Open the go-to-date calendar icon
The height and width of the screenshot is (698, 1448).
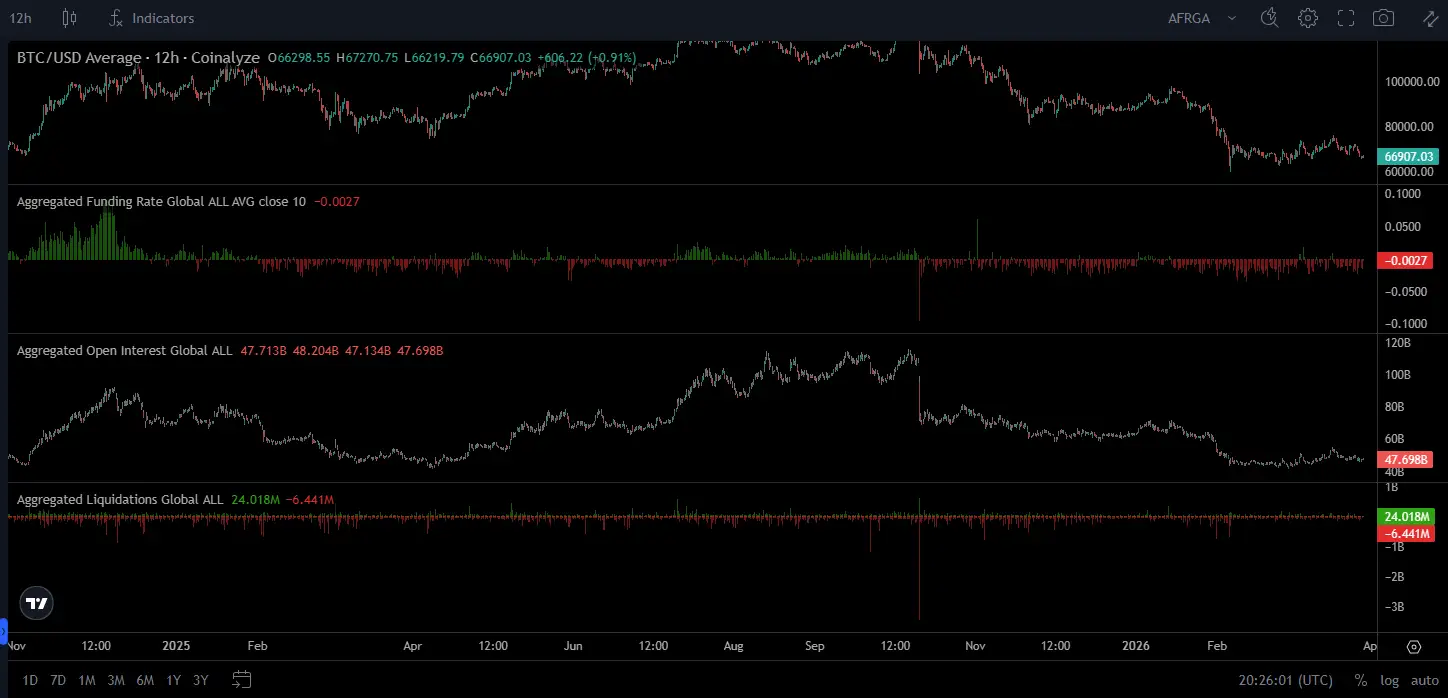[x=241, y=679]
